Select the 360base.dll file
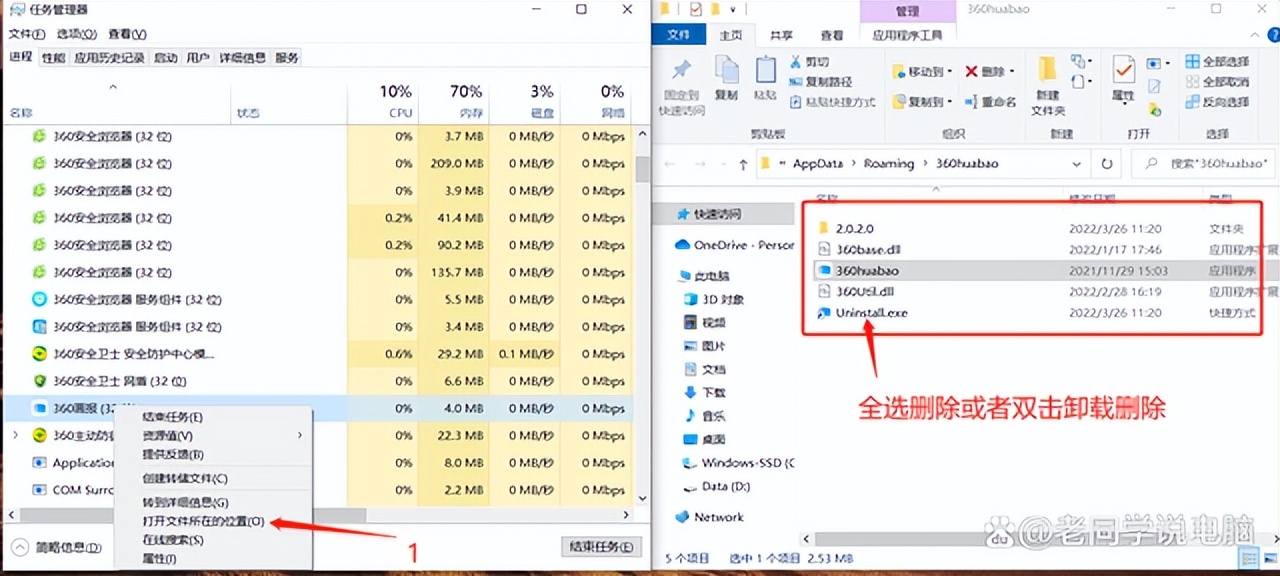1280x576 pixels. [x=868, y=250]
